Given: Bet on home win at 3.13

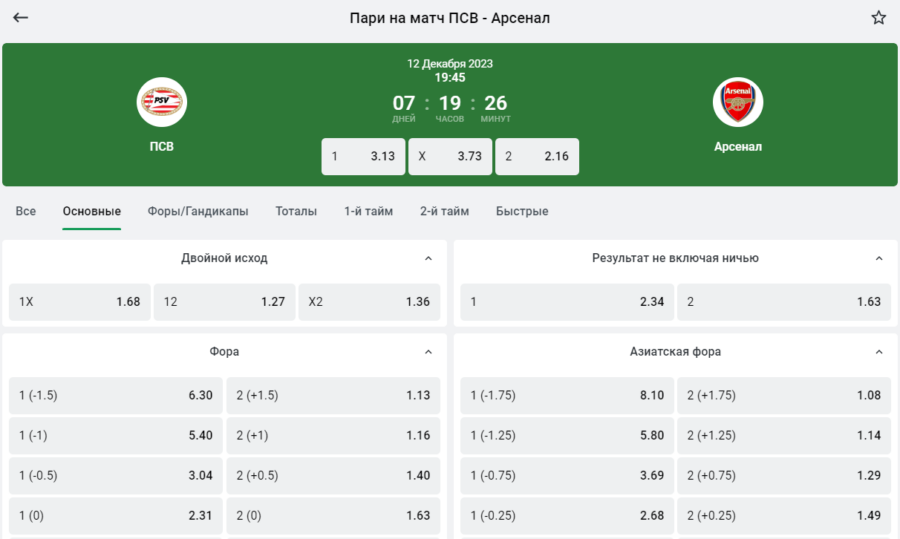Looking at the screenshot, I should (363, 156).
